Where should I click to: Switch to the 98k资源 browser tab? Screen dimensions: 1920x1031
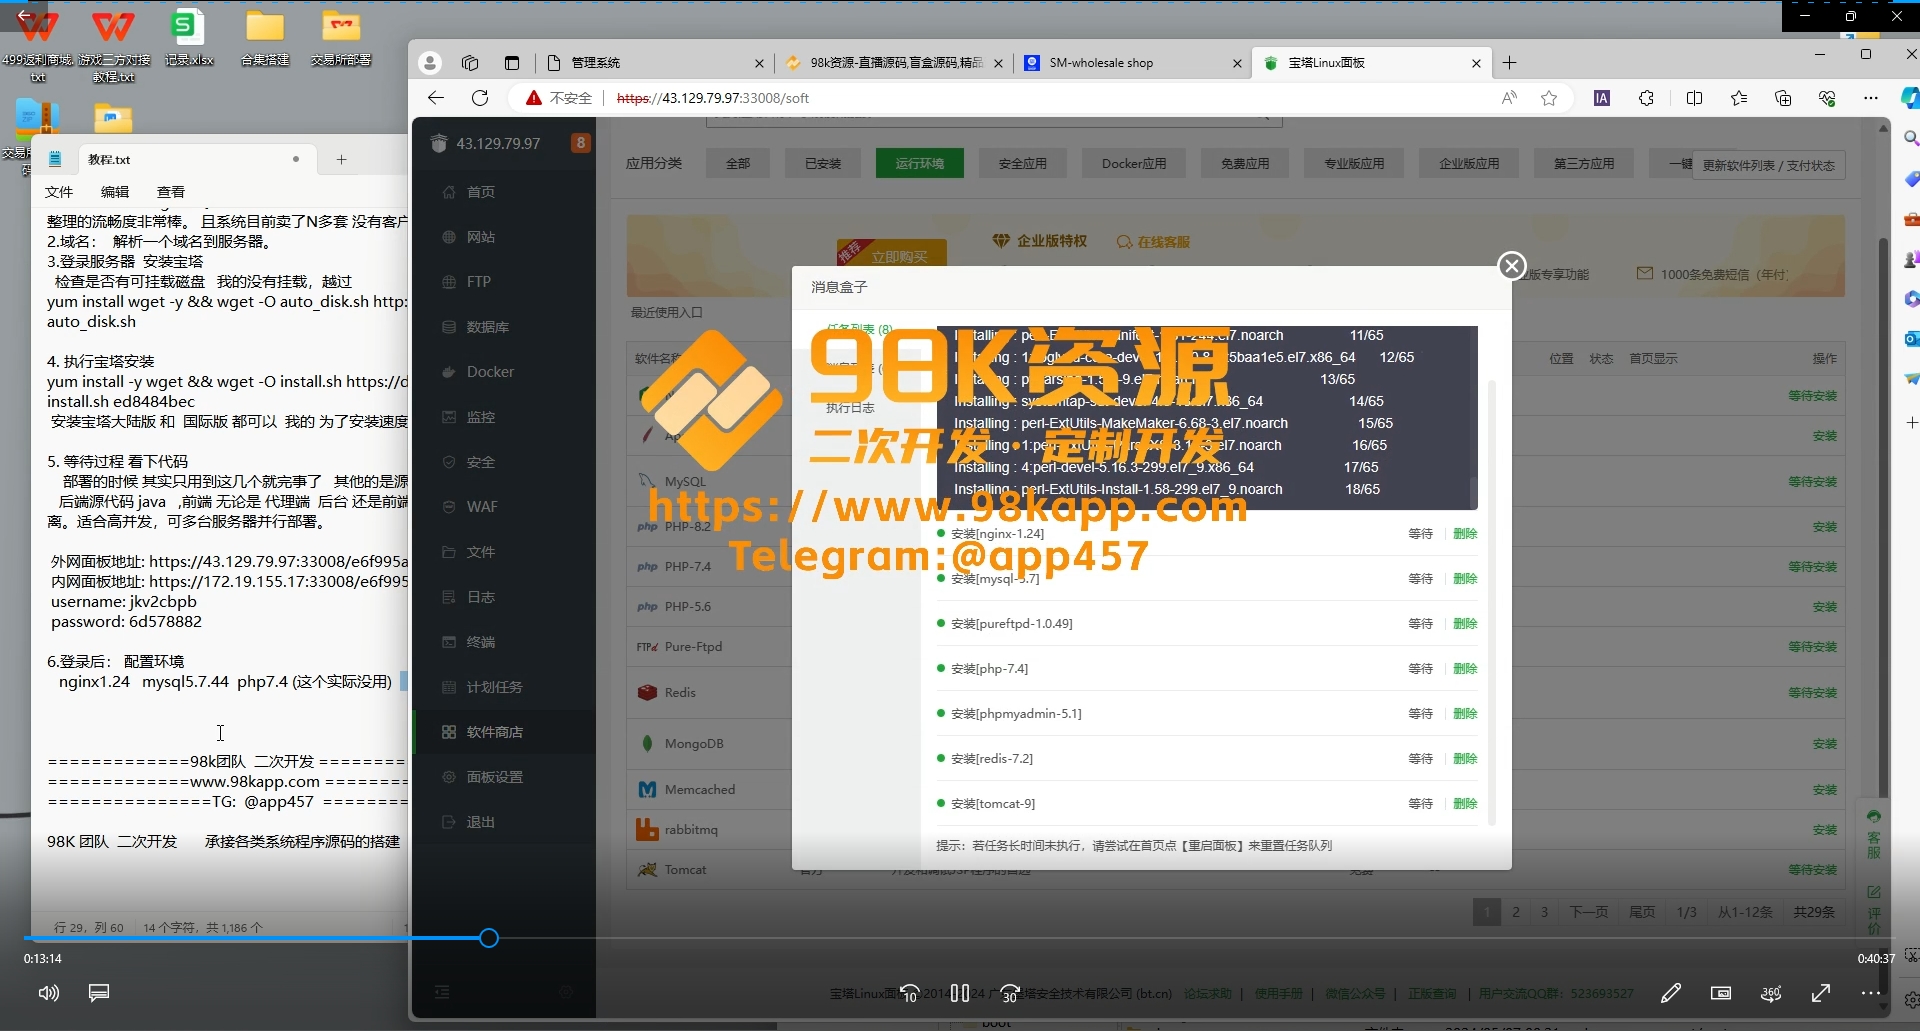pos(894,63)
